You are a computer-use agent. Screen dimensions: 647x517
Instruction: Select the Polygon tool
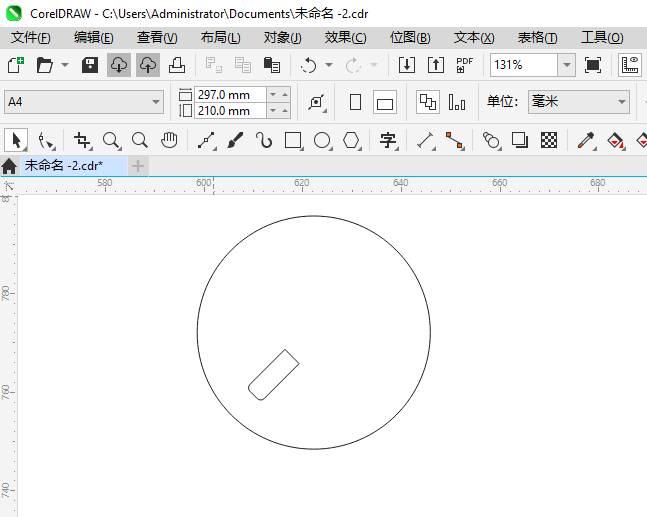(x=352, y=140)
